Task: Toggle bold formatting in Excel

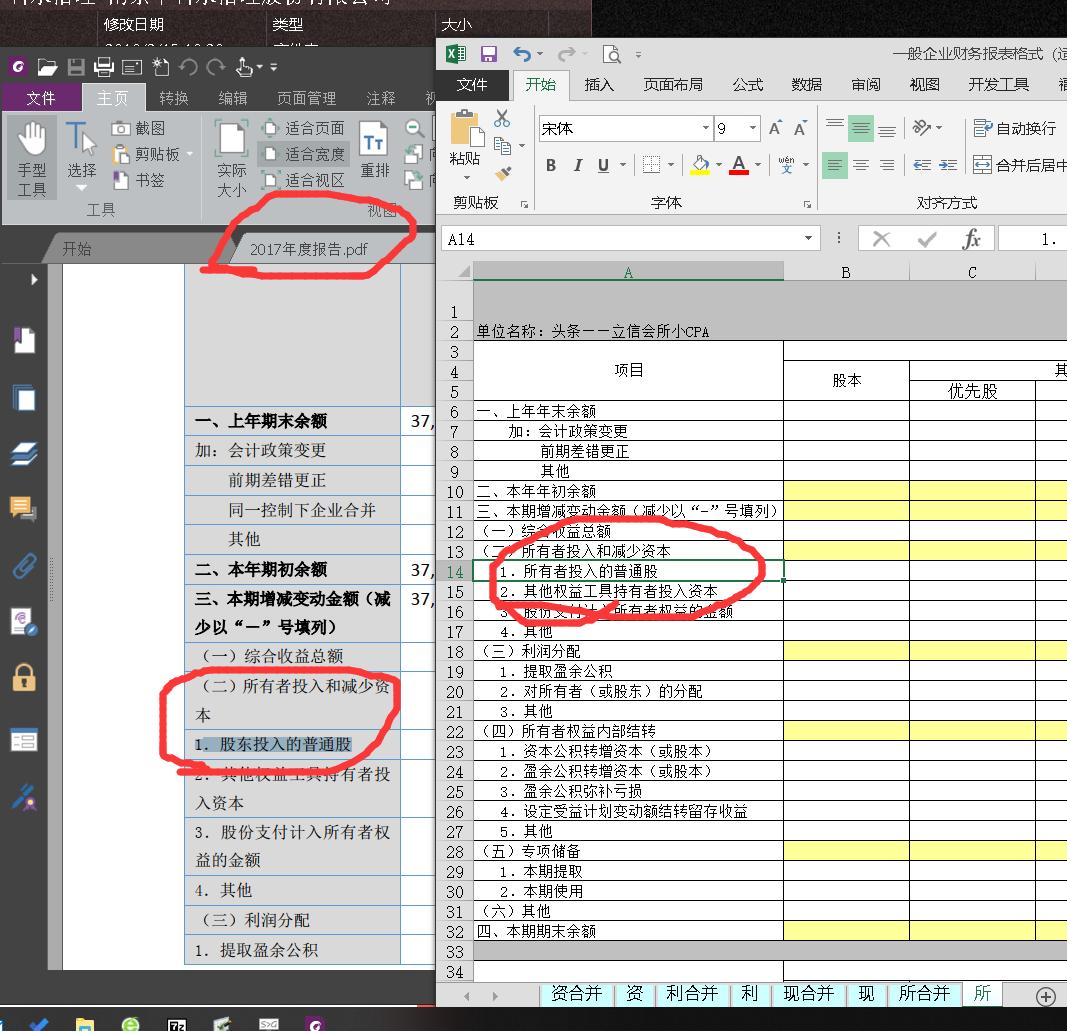Action: coord(550,166)
